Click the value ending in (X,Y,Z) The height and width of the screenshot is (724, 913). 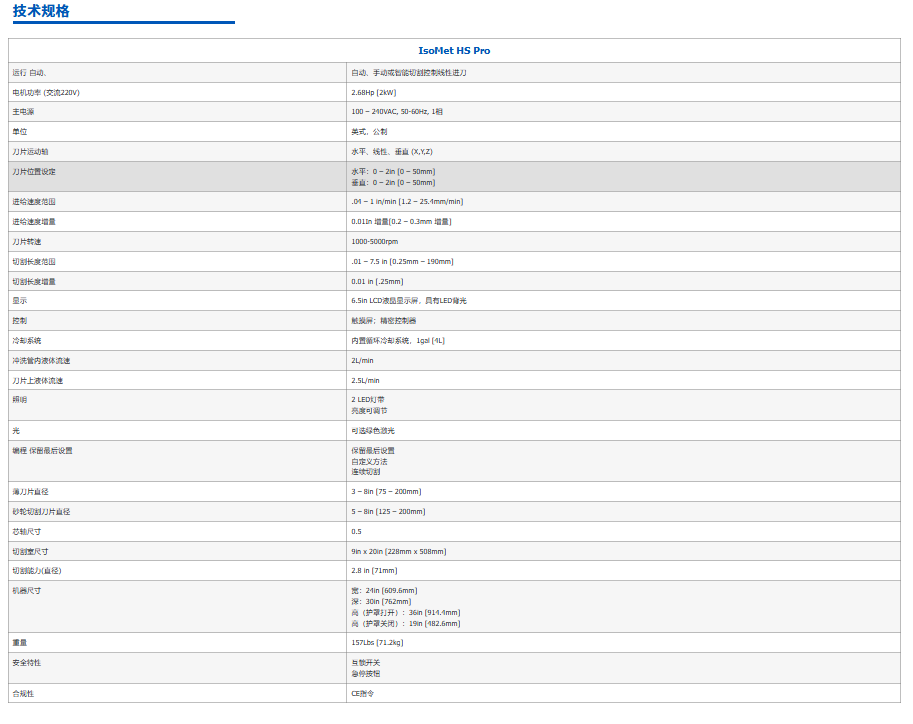(392, 152)
